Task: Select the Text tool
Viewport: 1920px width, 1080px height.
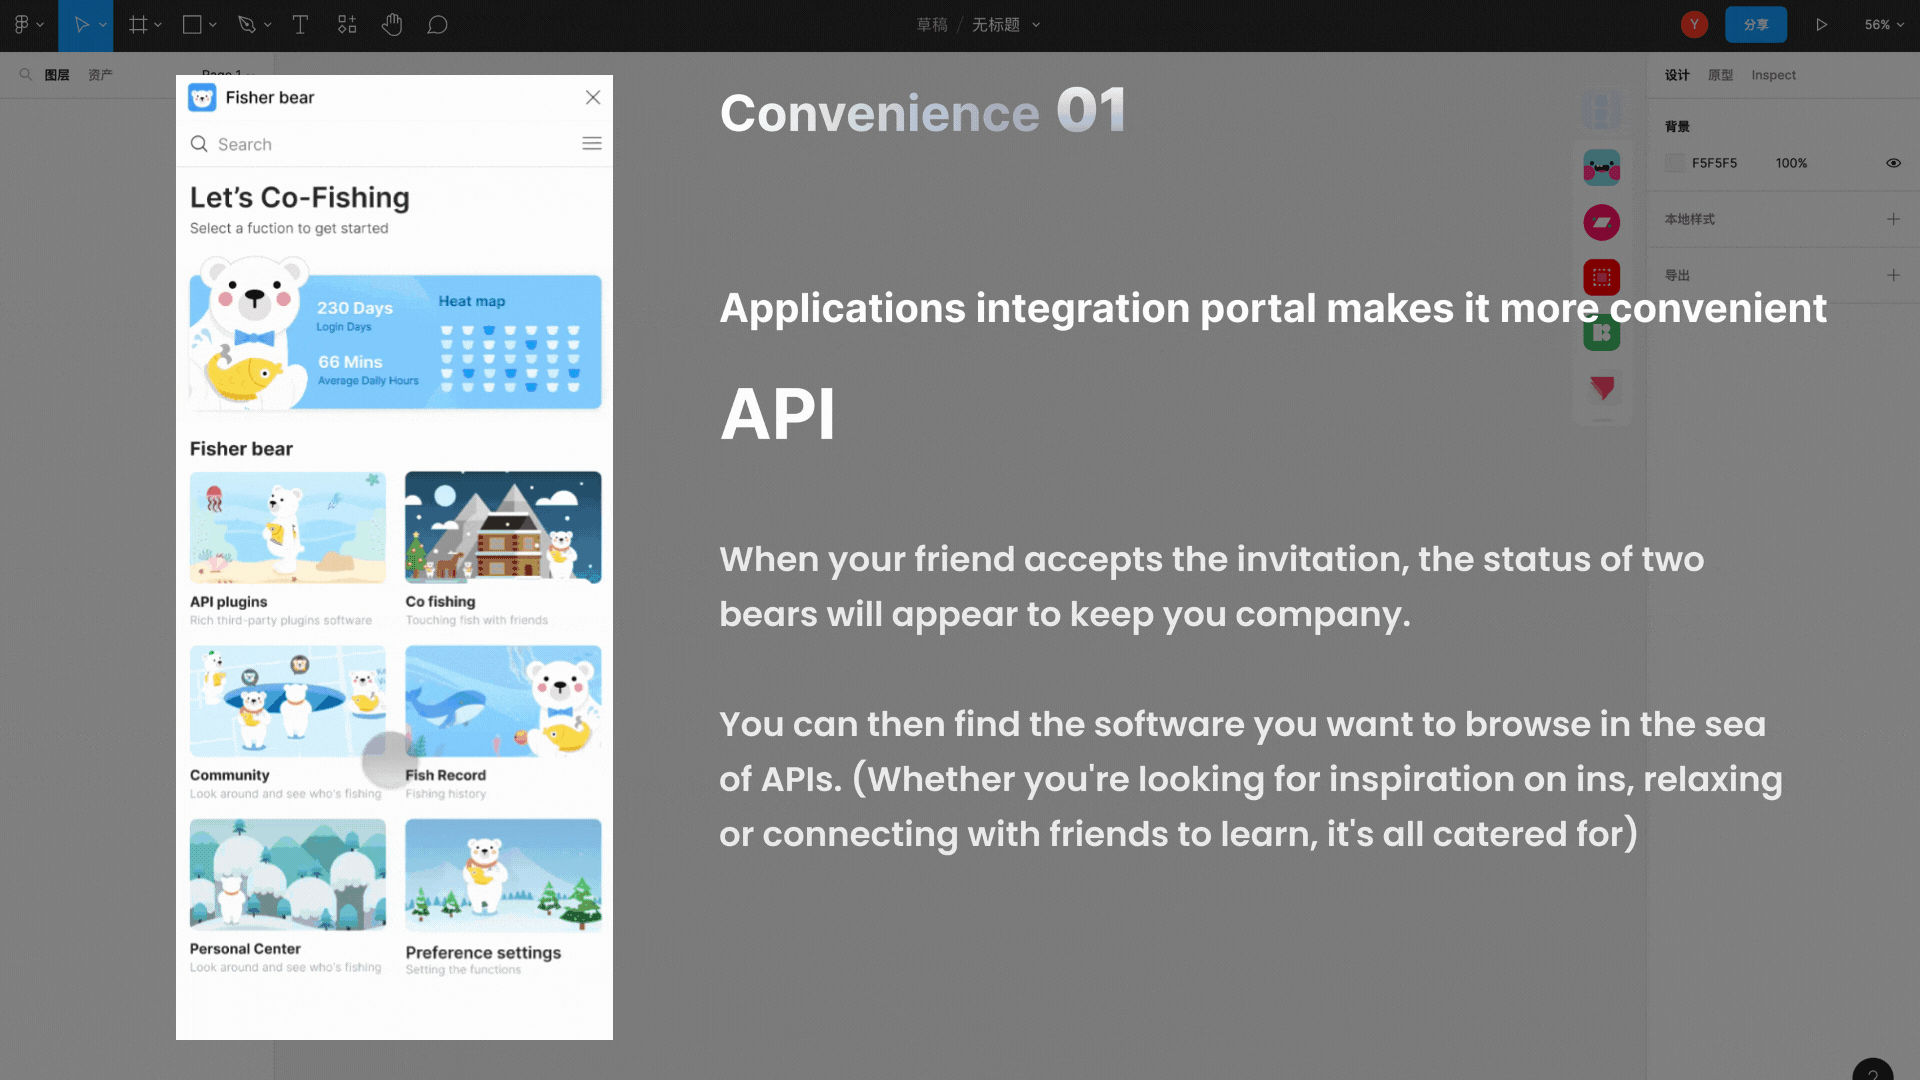Action: [x=300, y=25]
